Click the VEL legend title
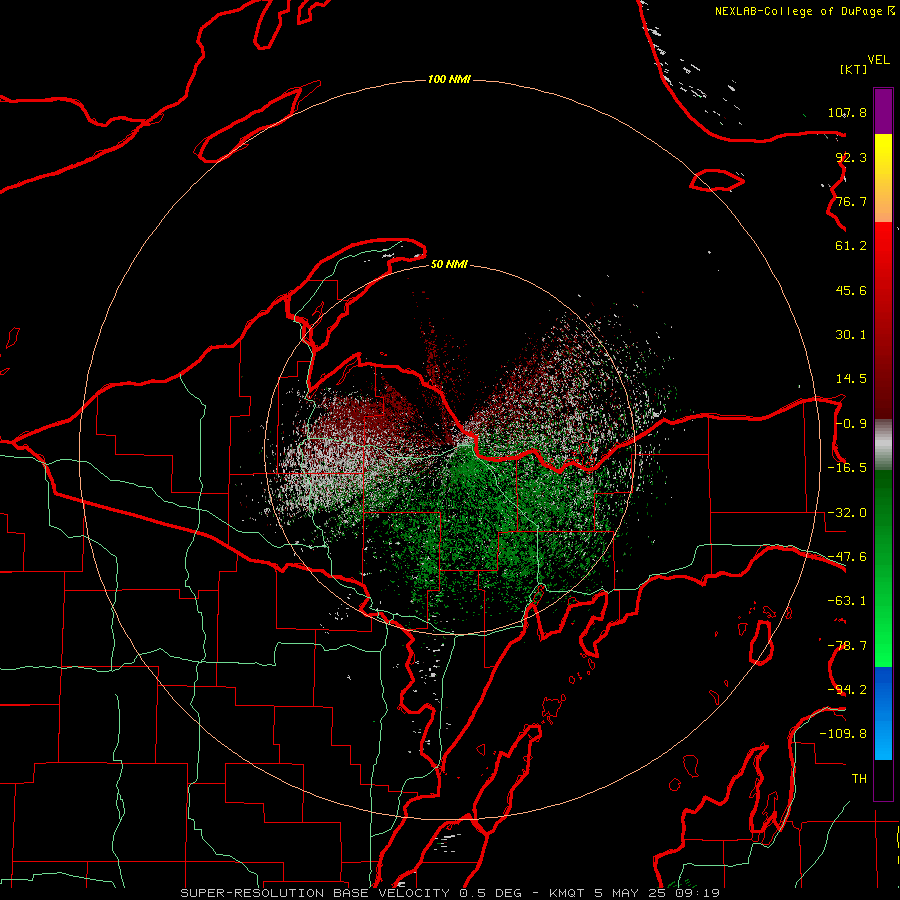 click(x=878, y=60)
